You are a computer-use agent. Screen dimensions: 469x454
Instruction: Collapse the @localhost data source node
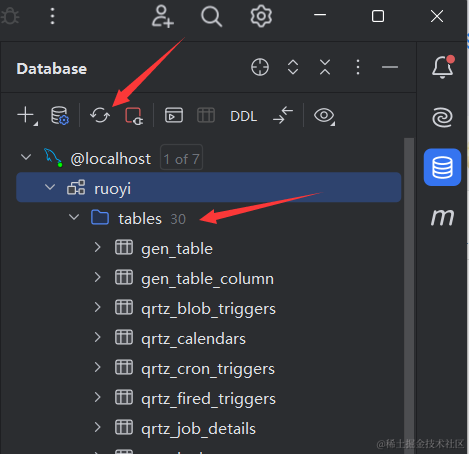(26, 157)
